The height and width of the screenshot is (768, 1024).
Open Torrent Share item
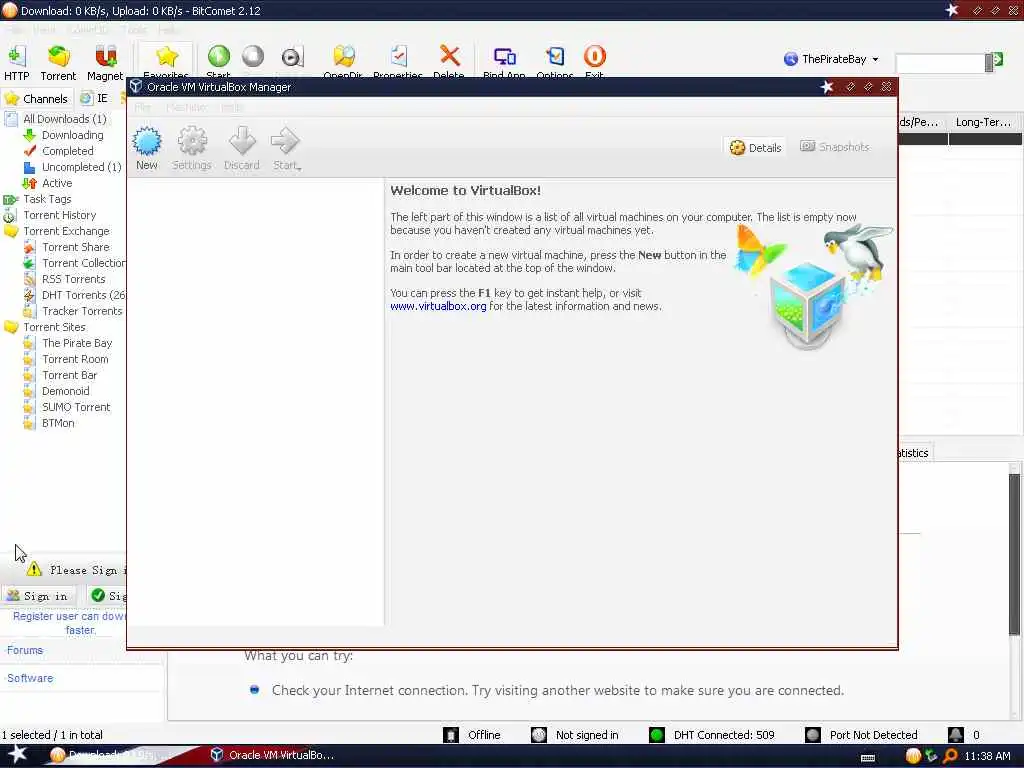point(76,247)
